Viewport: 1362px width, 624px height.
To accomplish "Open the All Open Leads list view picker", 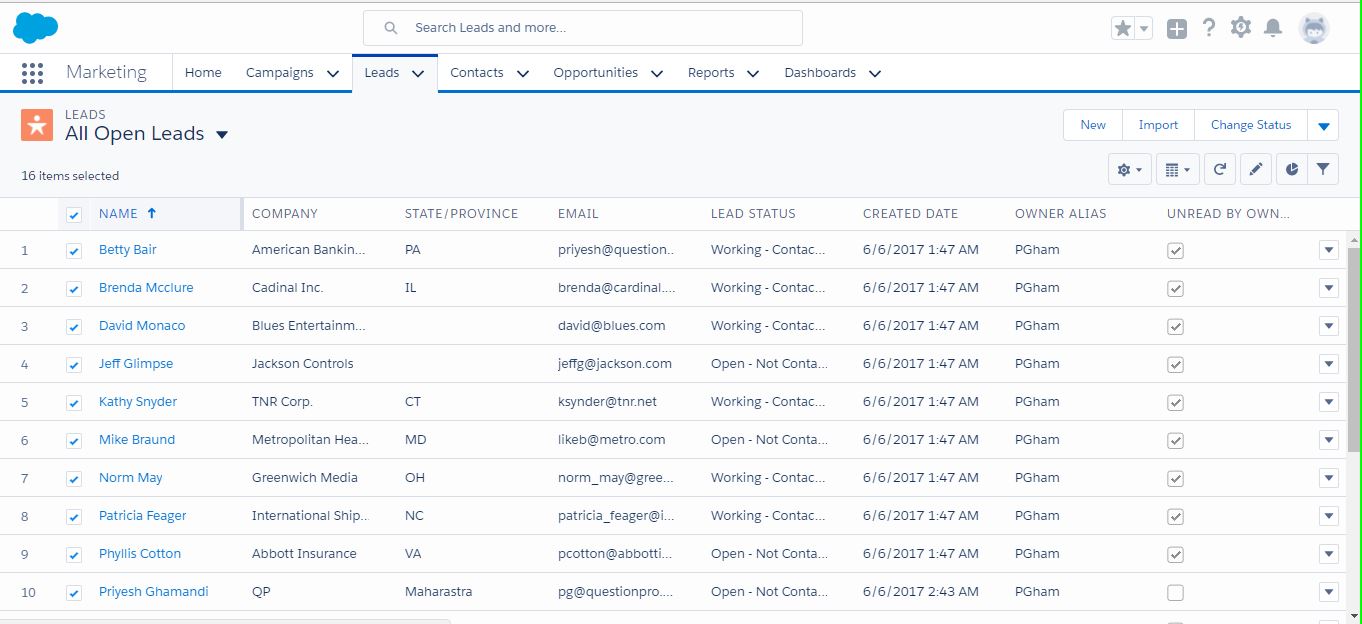I will pyautogui.click(x=222, y=134).
